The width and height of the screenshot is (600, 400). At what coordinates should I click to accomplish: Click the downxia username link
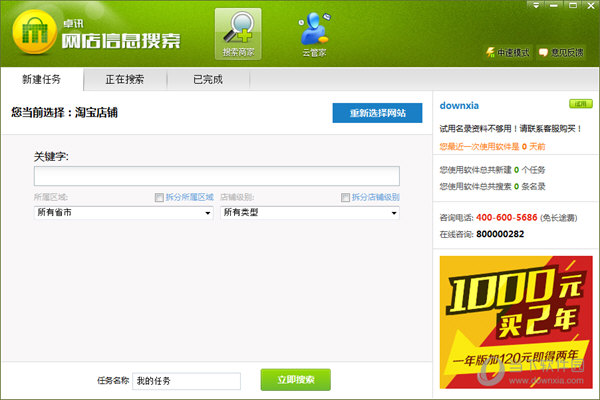459,106
